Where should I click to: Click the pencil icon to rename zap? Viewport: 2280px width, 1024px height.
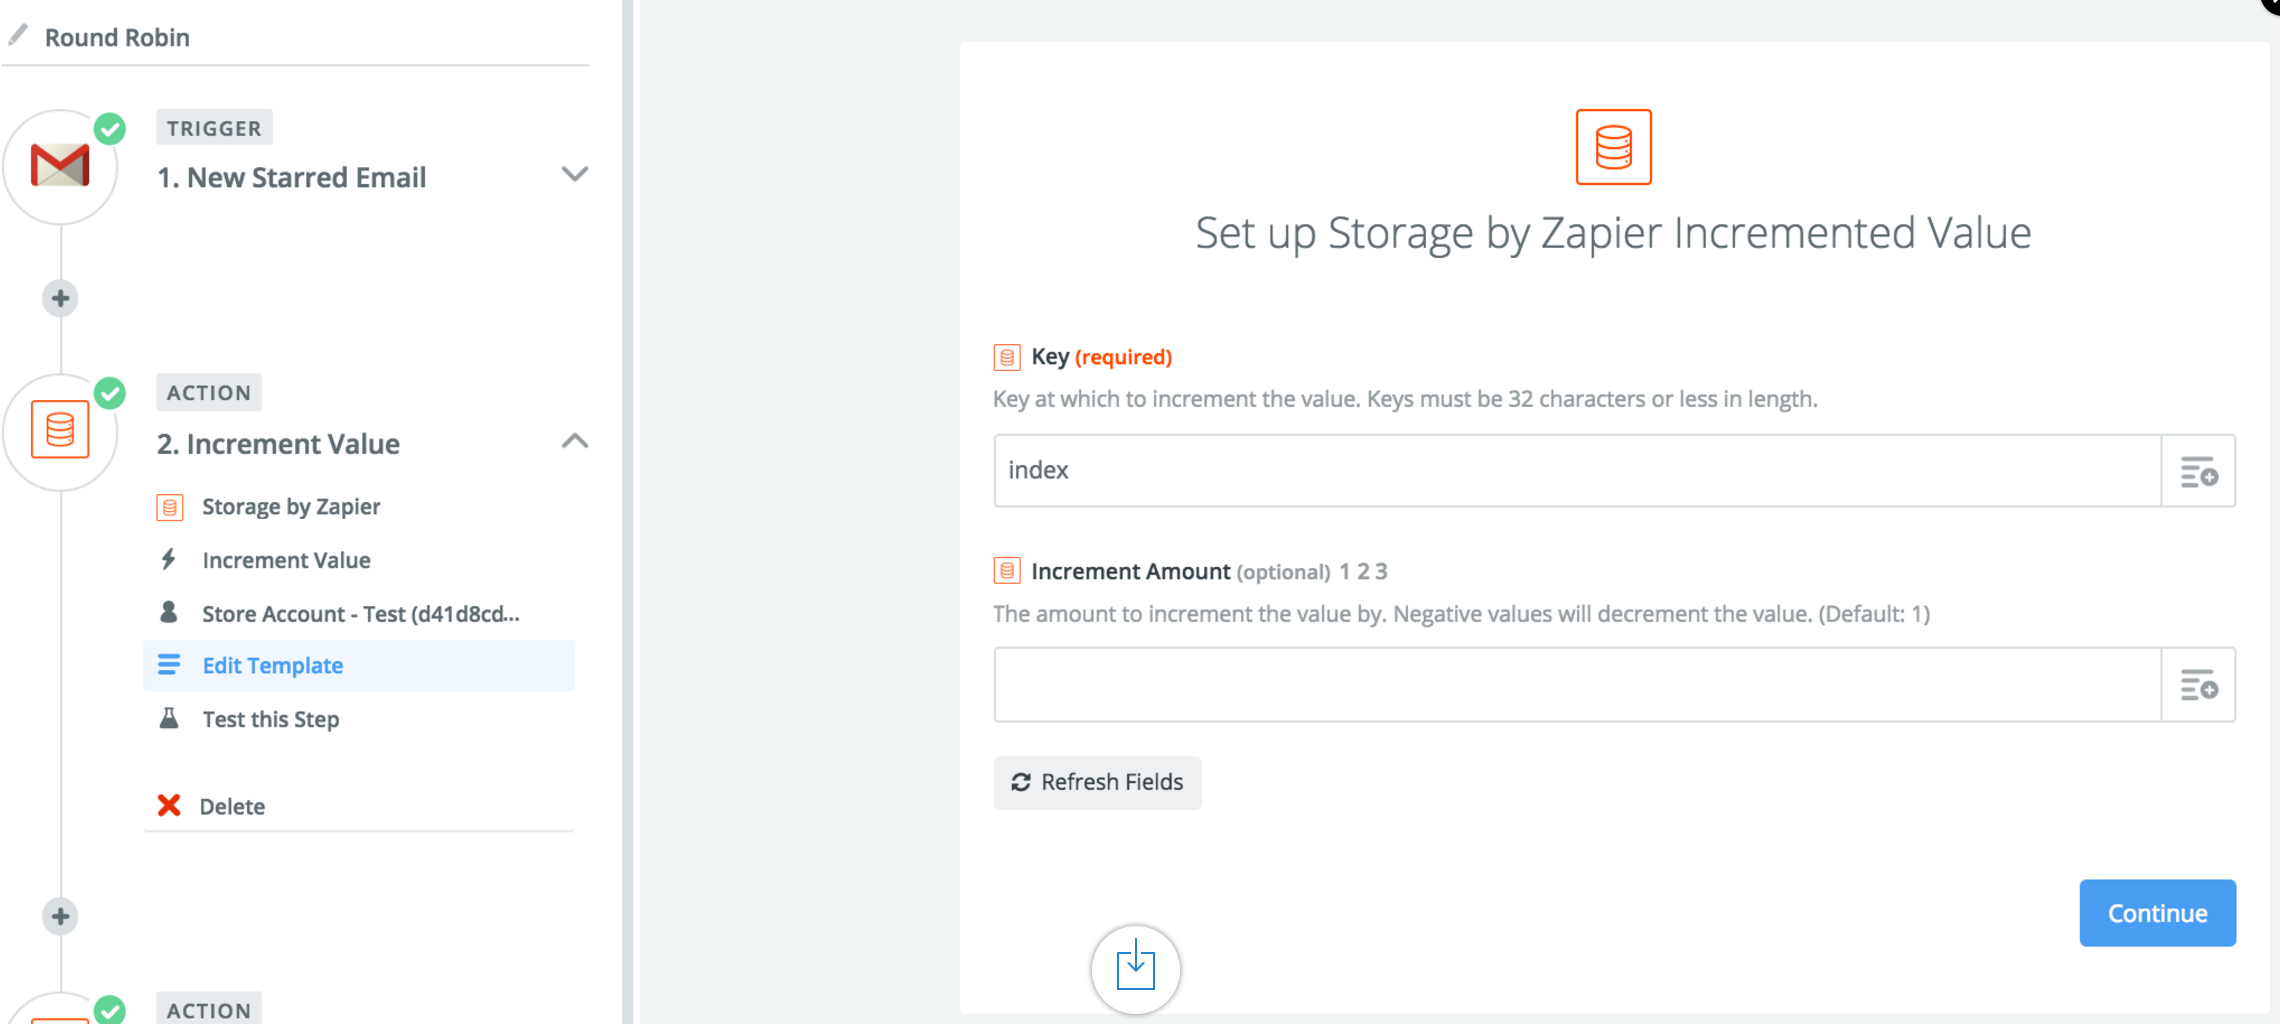(x=18, y=36)
